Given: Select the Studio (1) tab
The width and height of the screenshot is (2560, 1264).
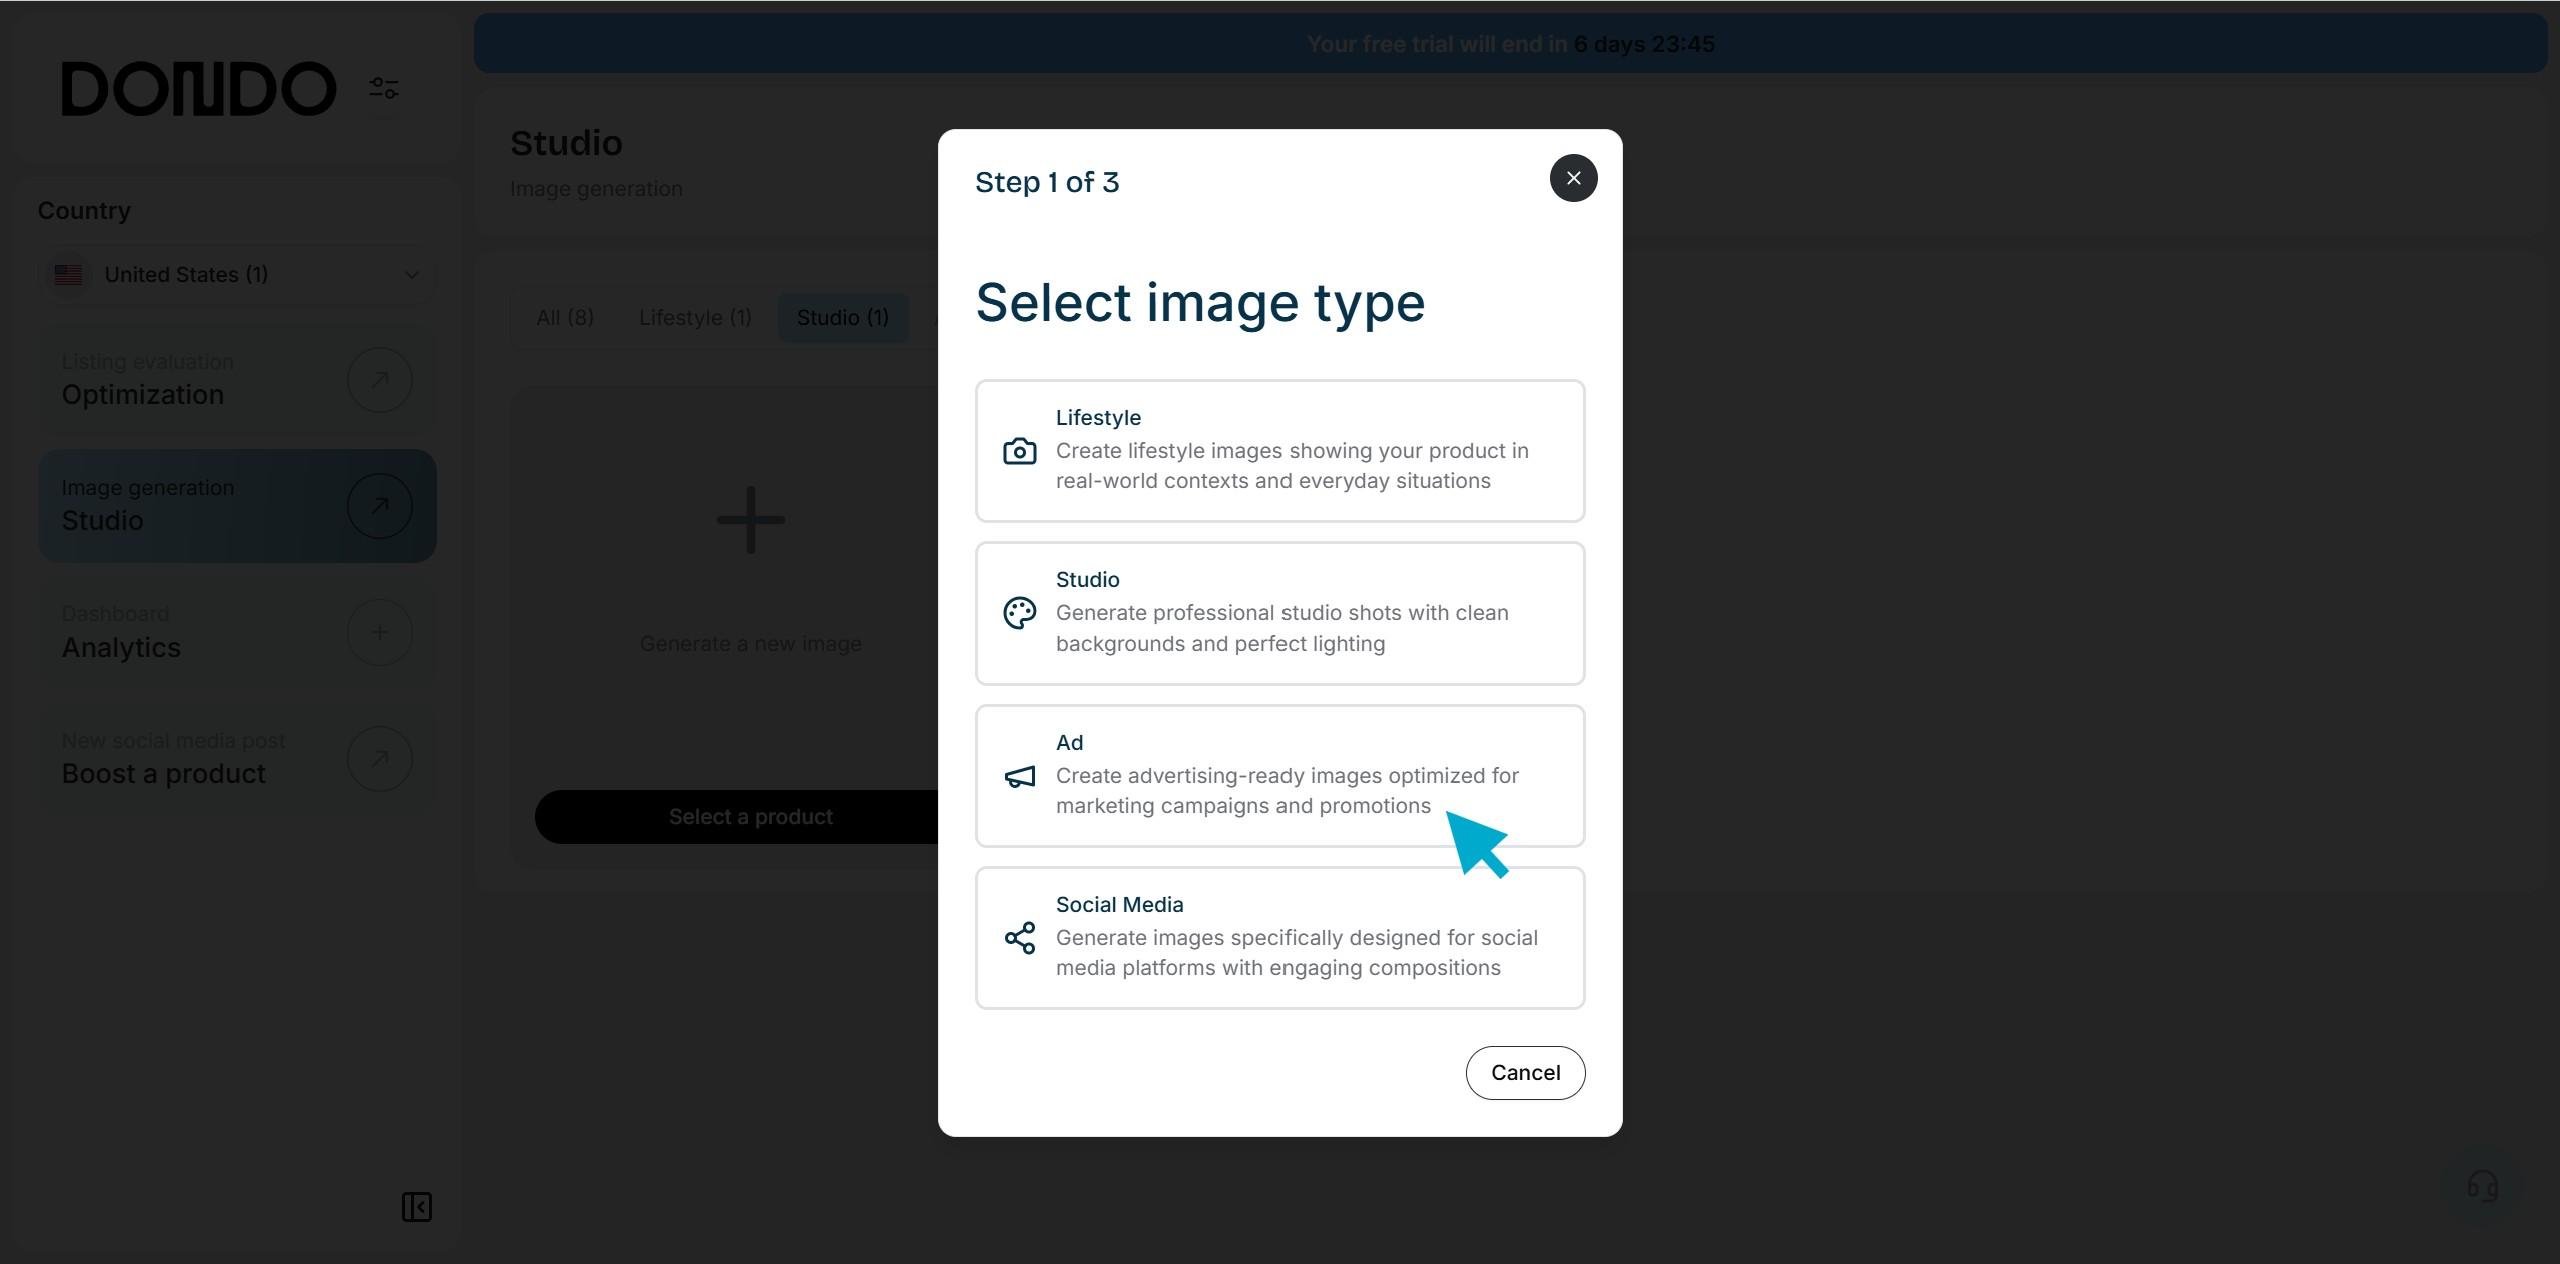Looking at the screenshot, I should pos(842,318).
